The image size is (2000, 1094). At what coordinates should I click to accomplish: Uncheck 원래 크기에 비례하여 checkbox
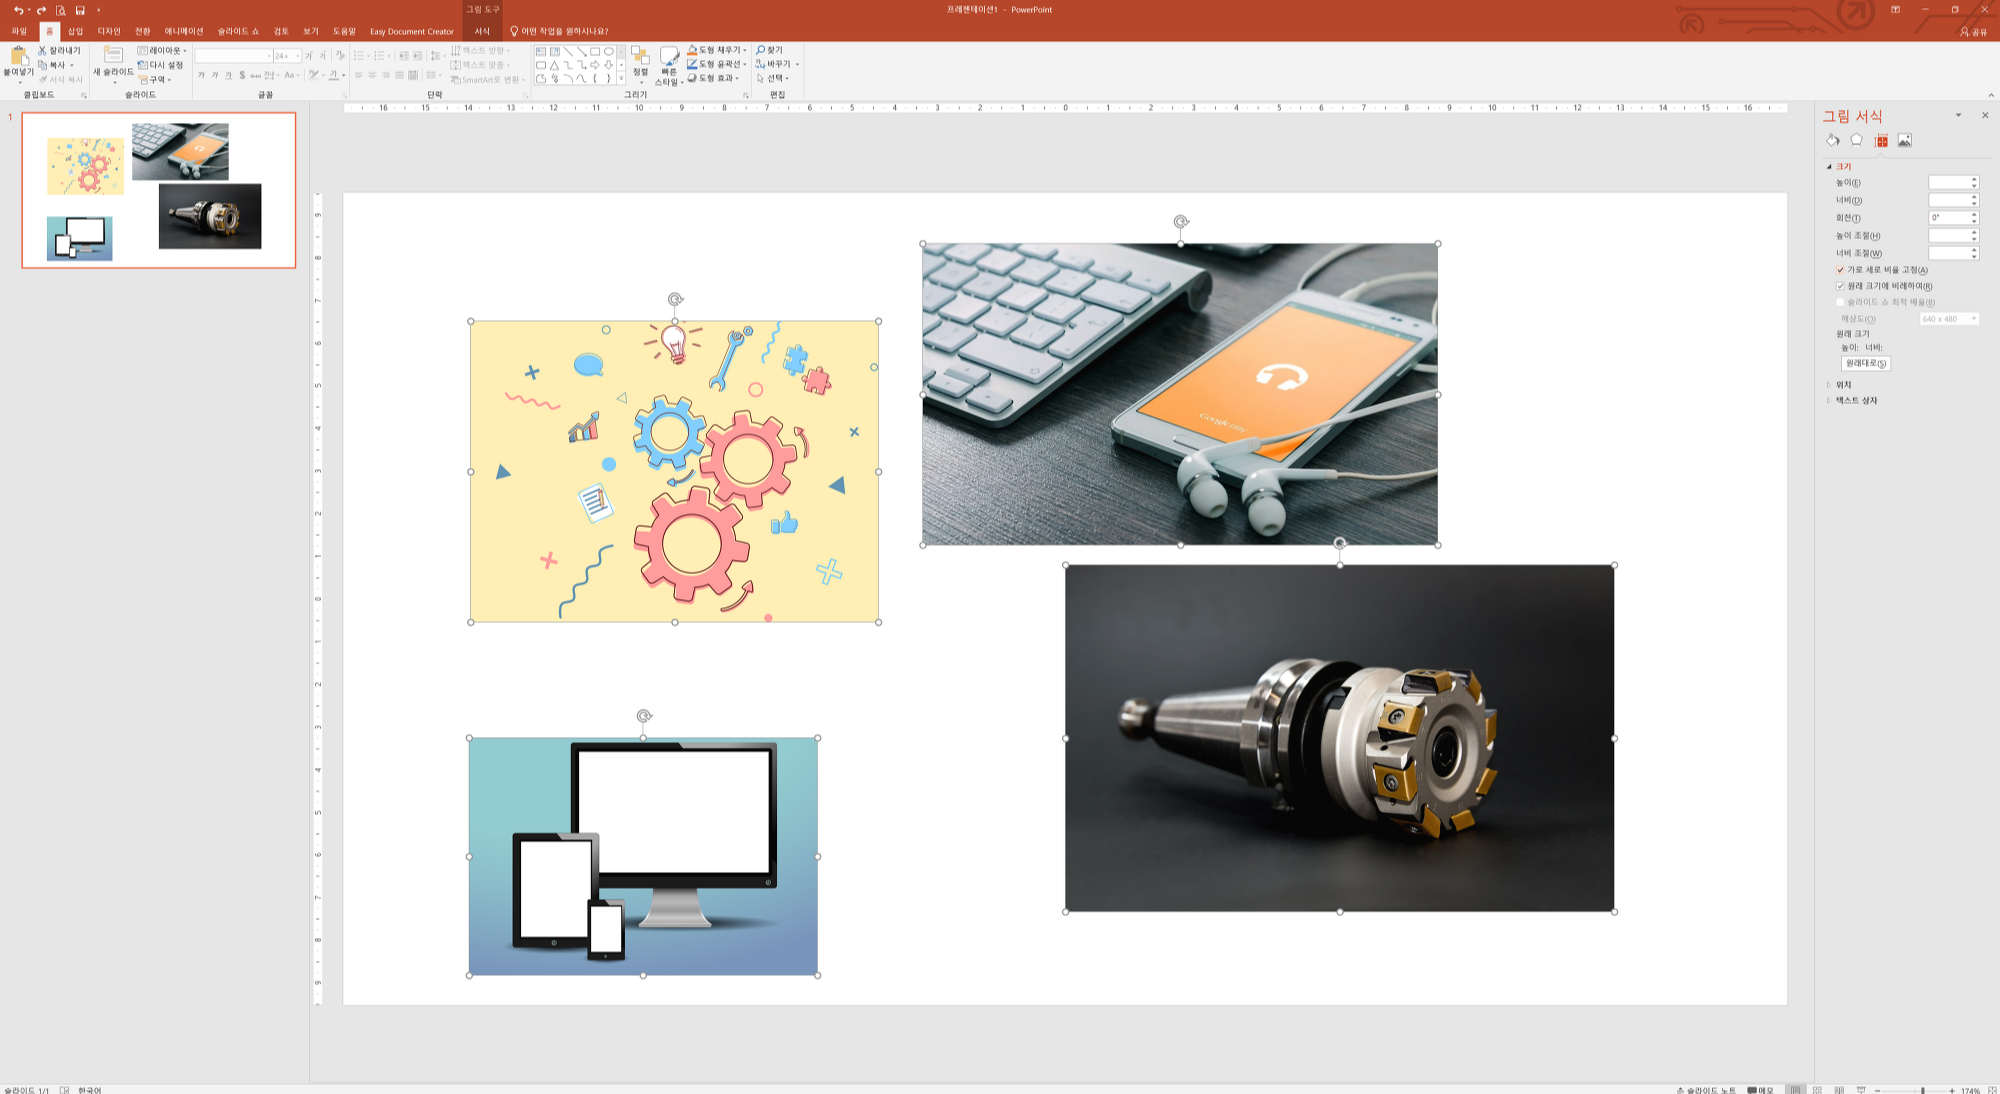click(1840, 286)
